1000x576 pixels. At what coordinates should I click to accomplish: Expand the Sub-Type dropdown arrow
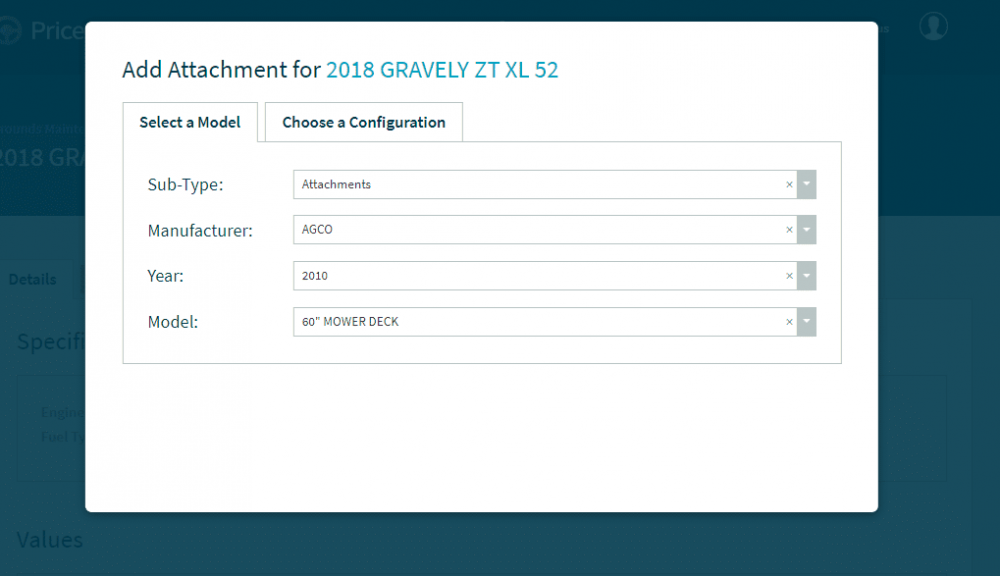[x=807, y=185]
